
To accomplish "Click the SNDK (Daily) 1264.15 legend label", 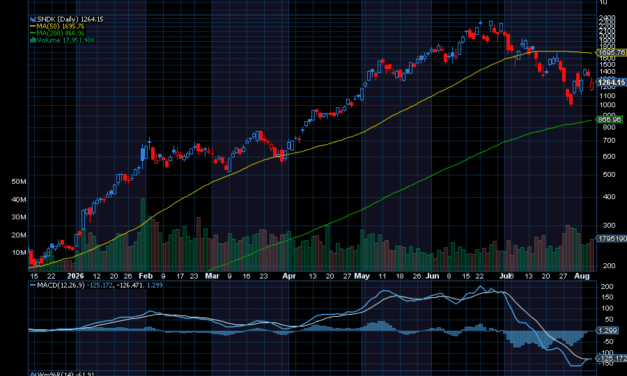I will (x=70, y=19).
